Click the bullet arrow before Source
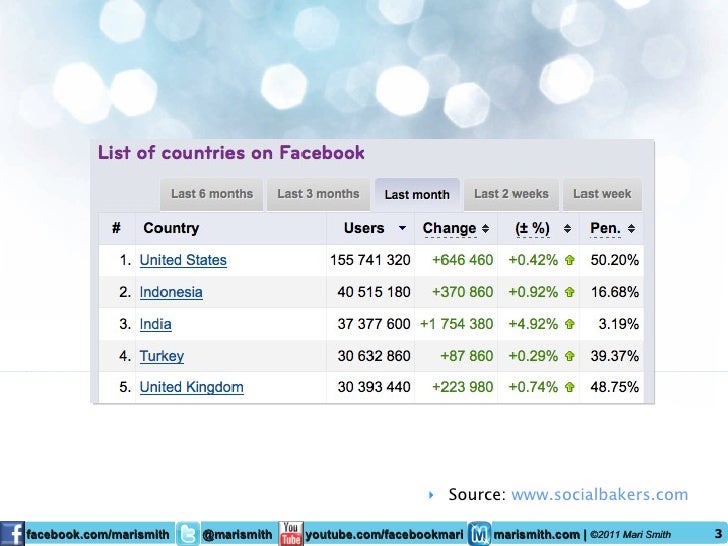This screenshot has width=728, height=546. 431,495
